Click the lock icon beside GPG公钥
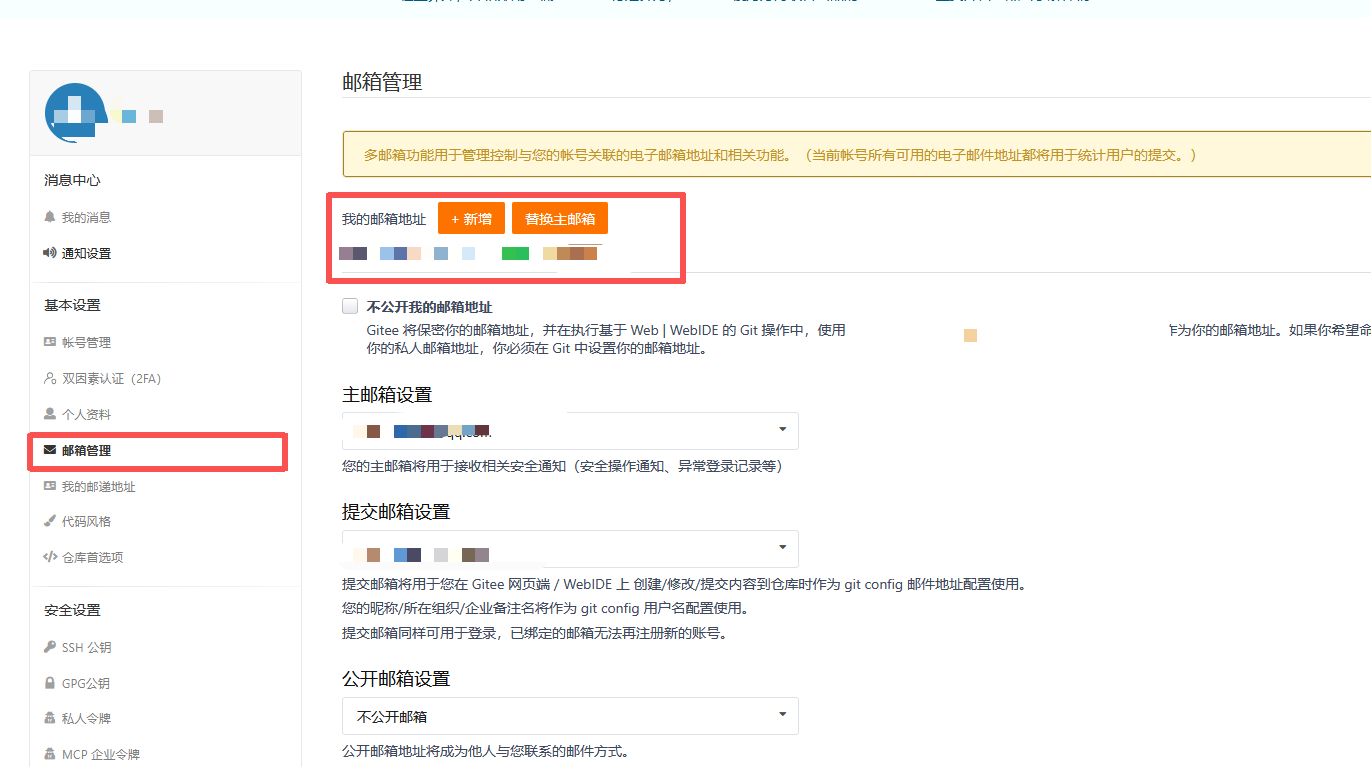The image size is (1371, 767). tap(50, 683)
